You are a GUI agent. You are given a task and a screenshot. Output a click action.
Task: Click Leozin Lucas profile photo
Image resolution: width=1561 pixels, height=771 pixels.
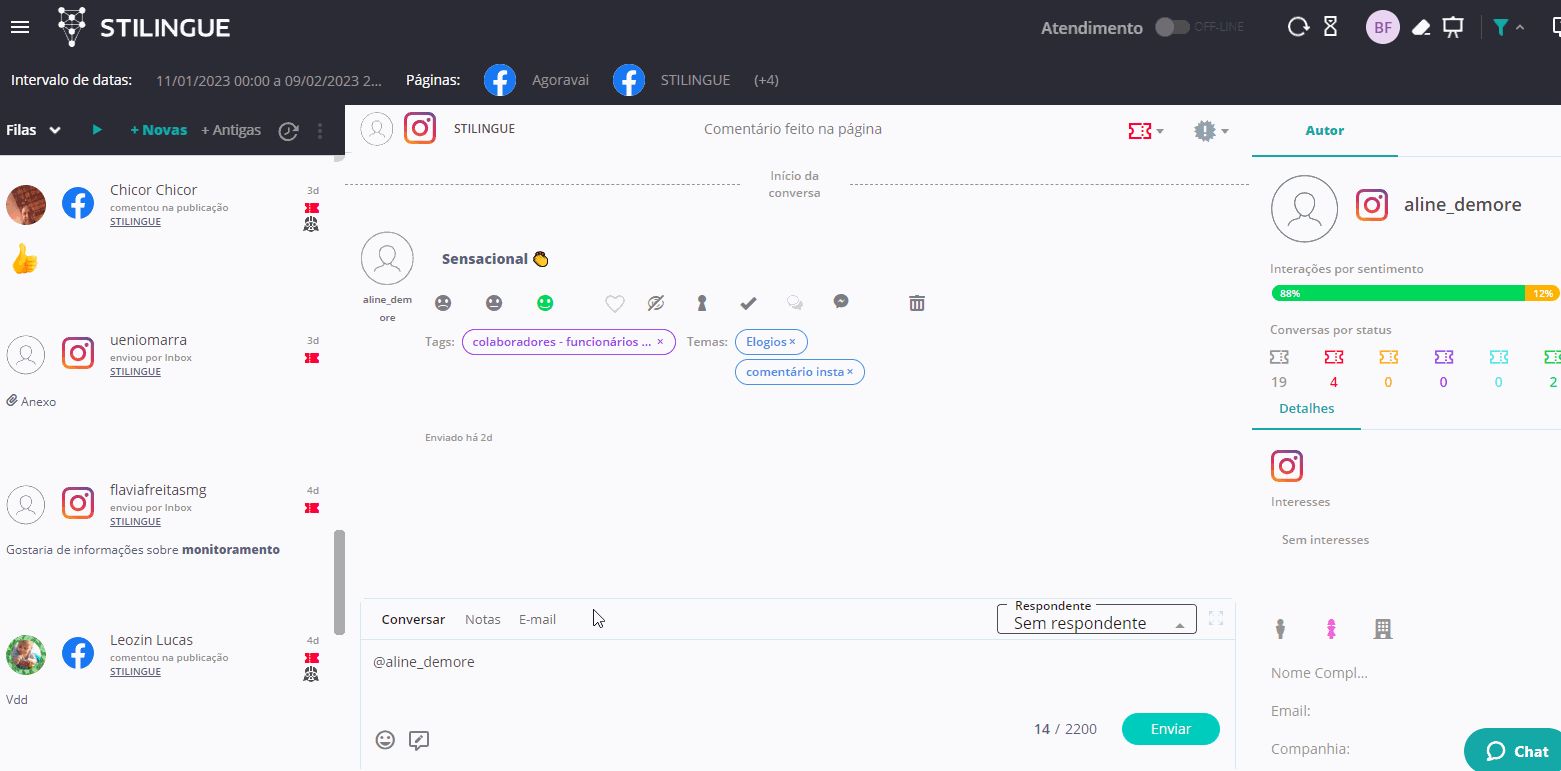tap(26, 655)
